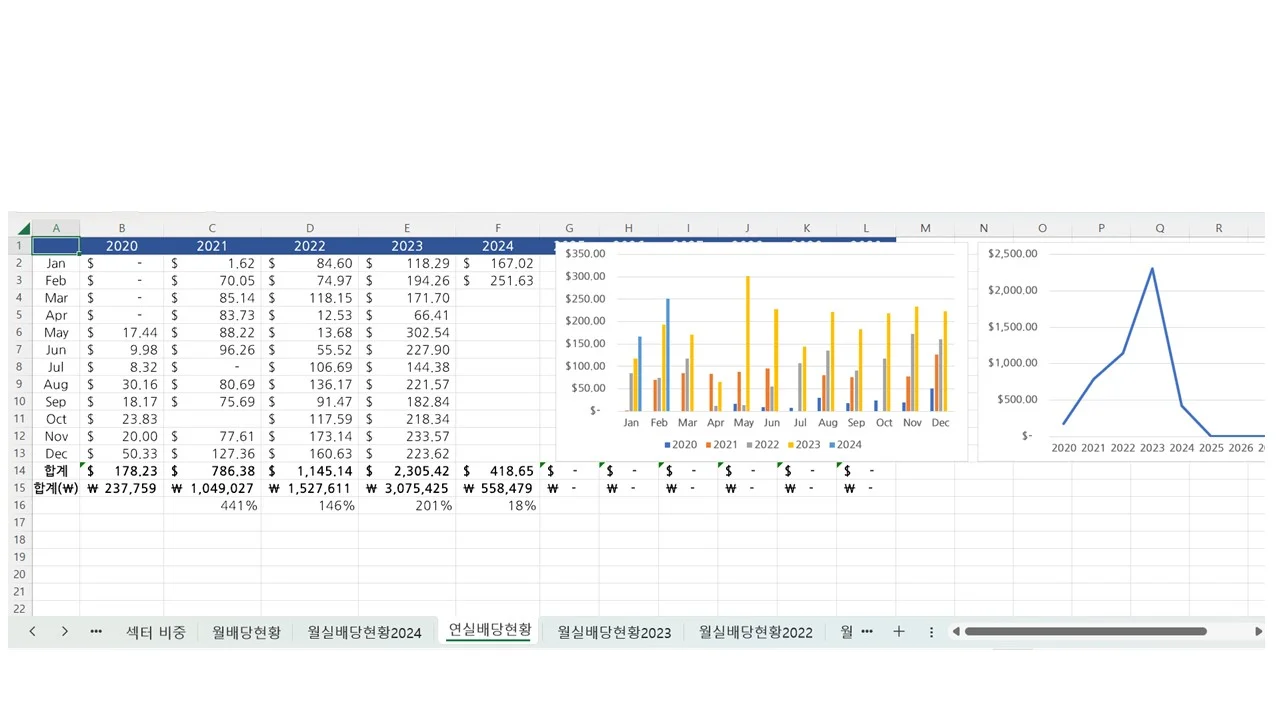
Task: Click the $350.00 axis label on bar chart
Action: point(583,254)
